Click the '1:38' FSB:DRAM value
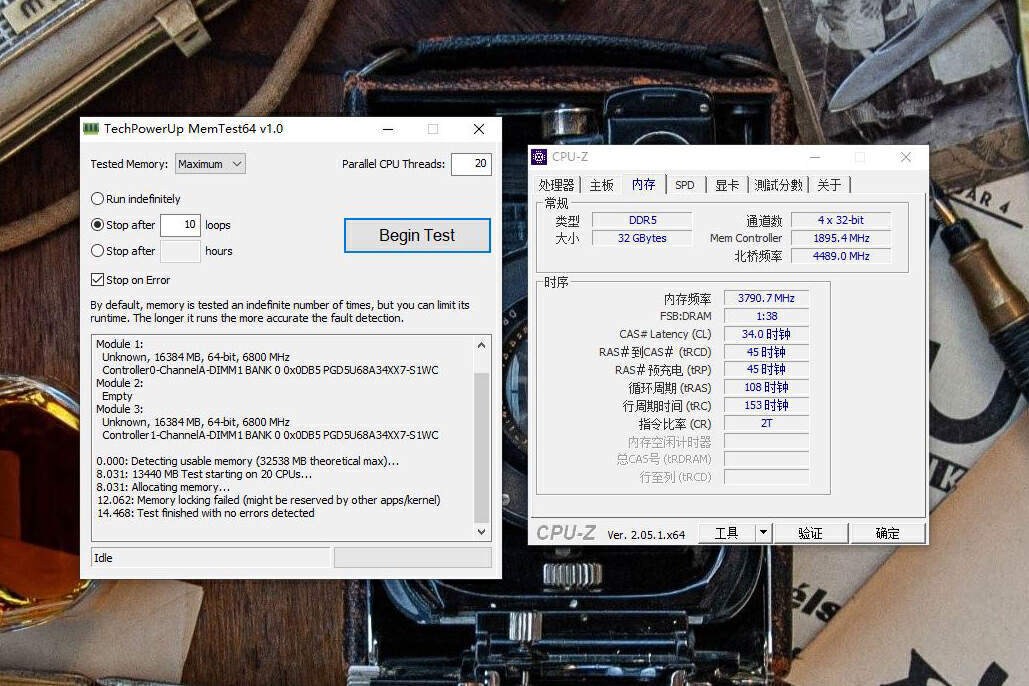This screenshot has width=1029, height=686. click(766, 316)
